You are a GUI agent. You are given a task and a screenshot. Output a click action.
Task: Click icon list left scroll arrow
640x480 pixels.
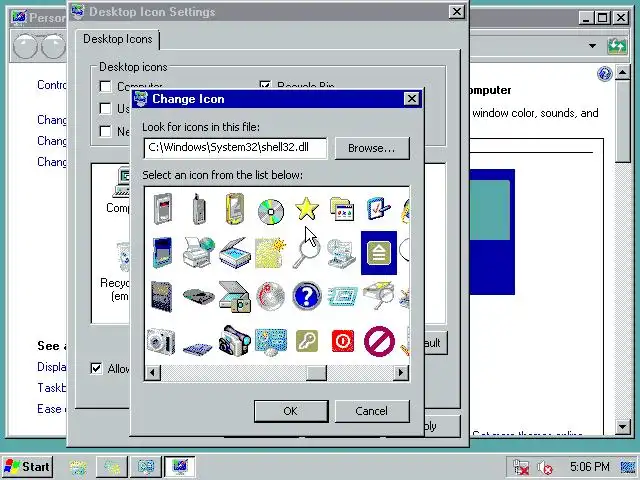pyautogui.click(x=153, y=373)
